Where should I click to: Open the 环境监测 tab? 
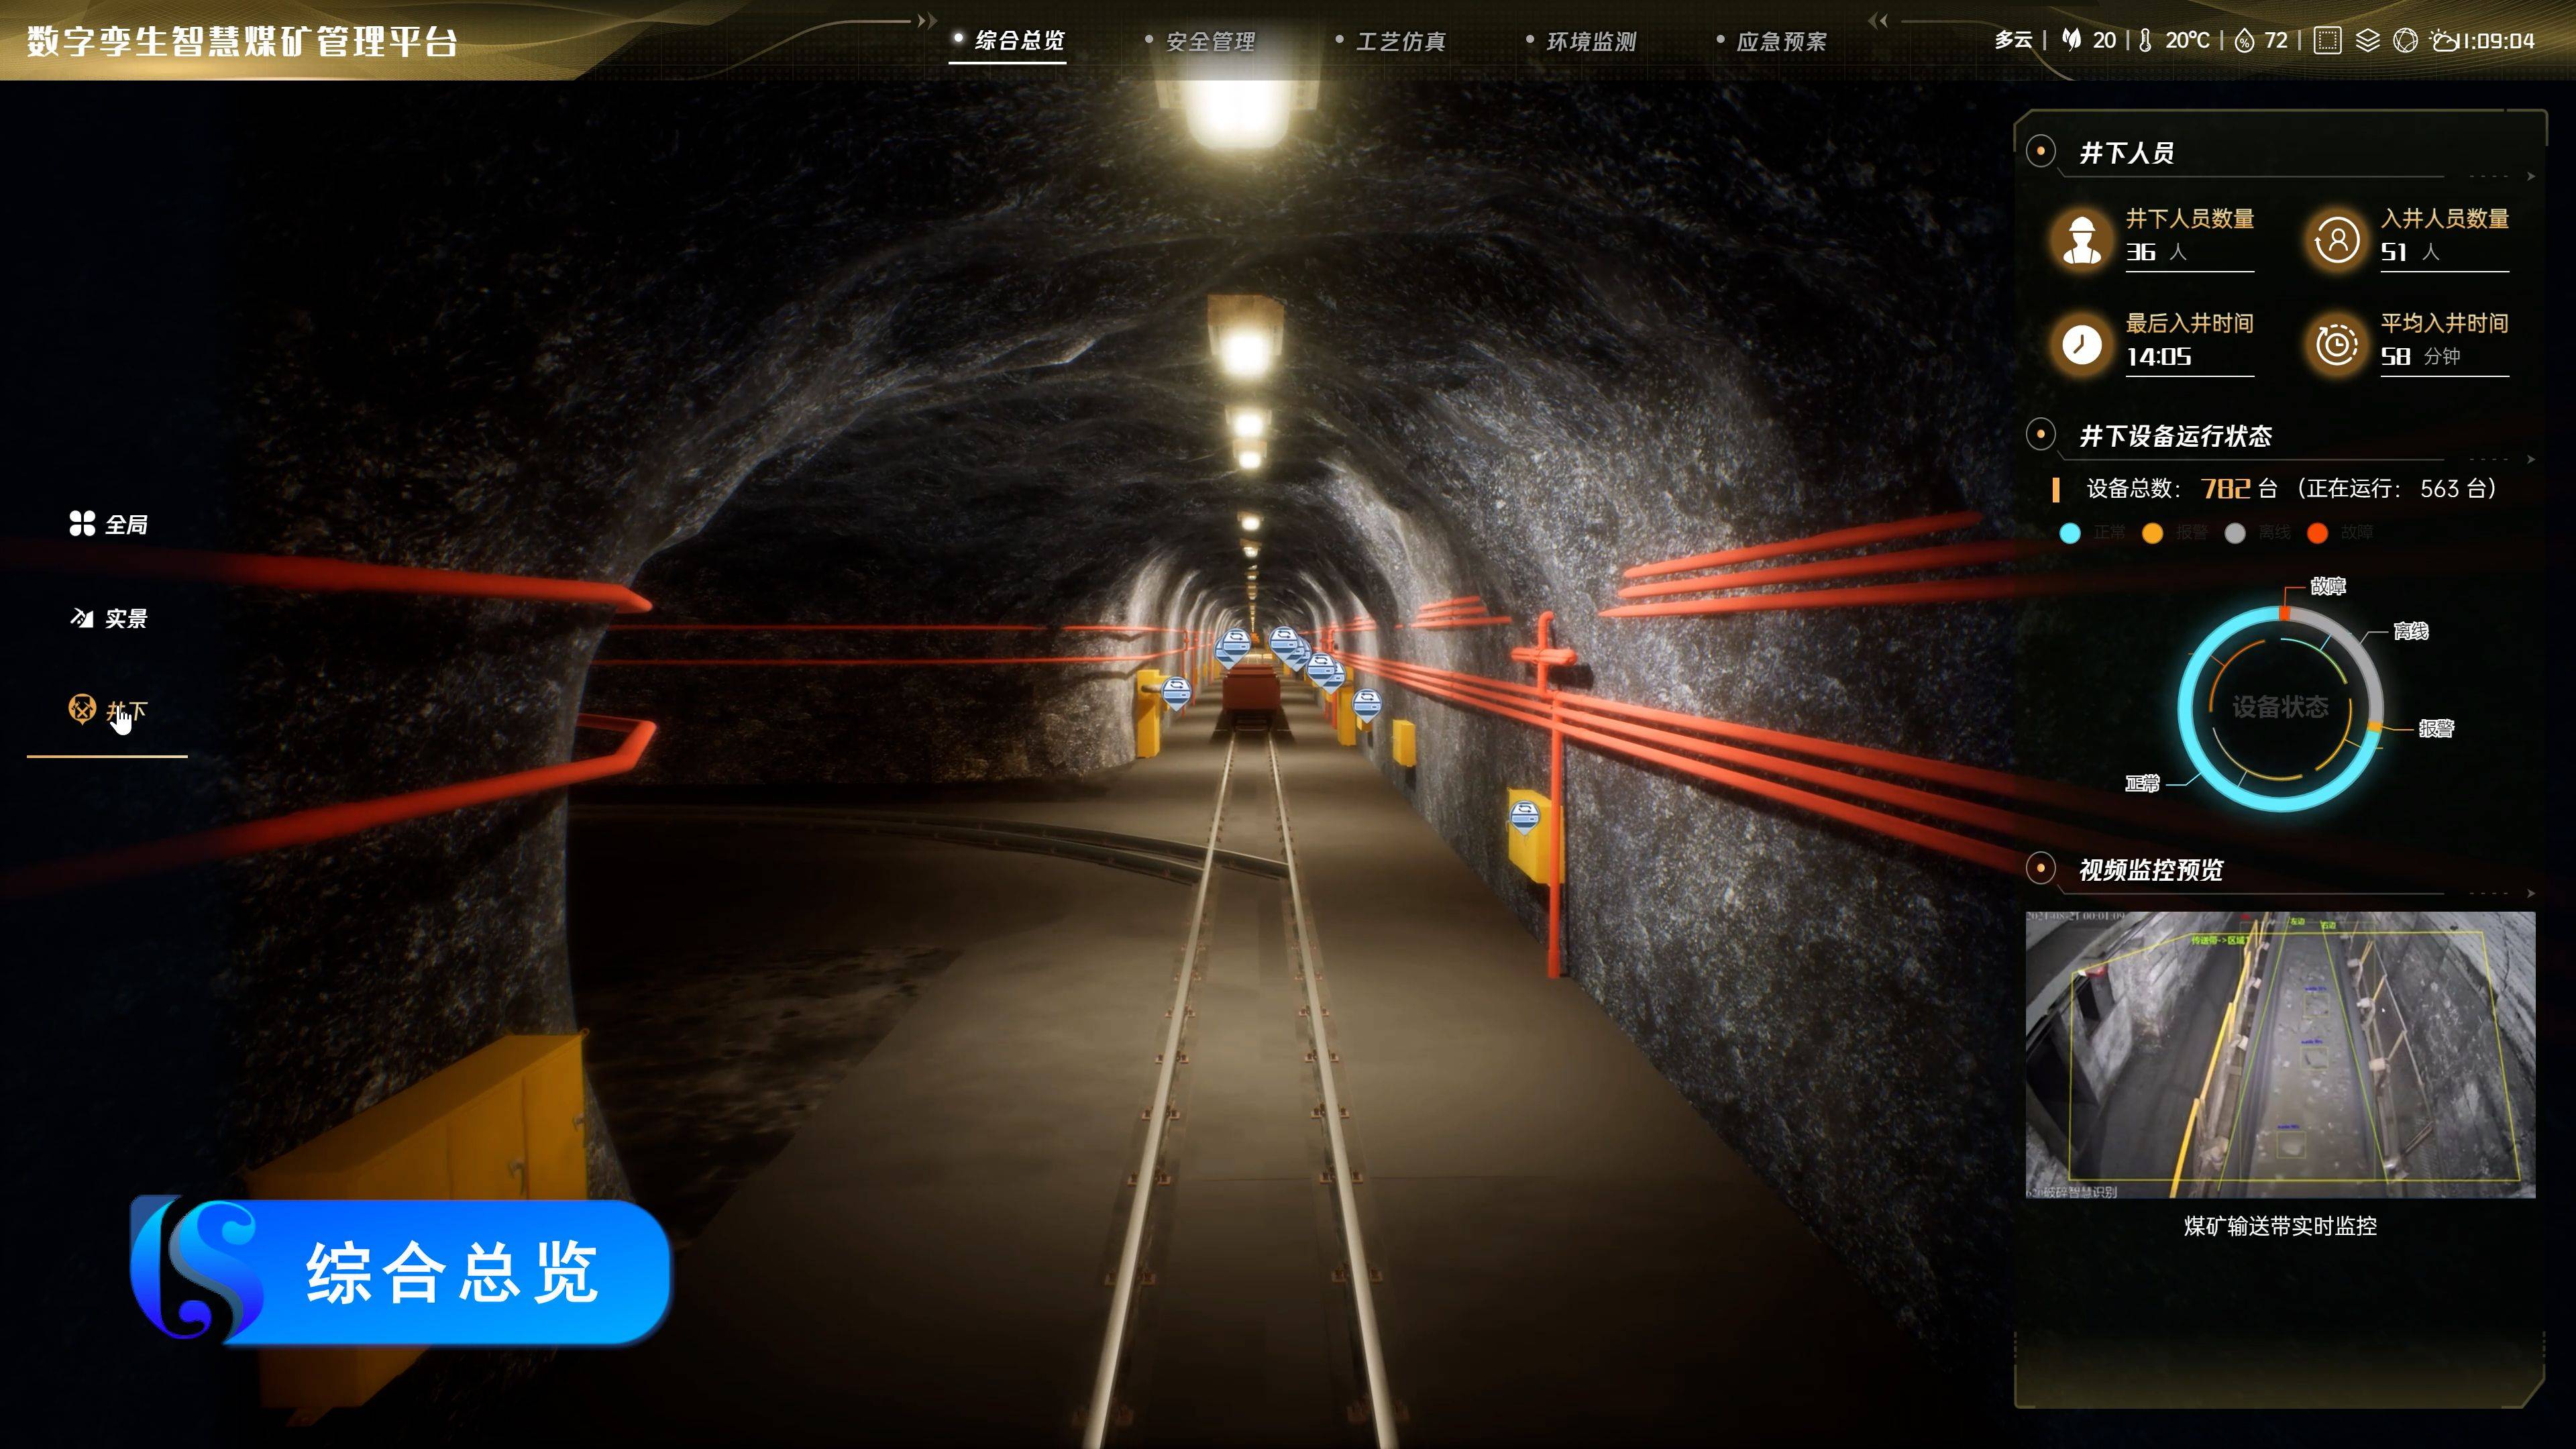click(1590, 42)
